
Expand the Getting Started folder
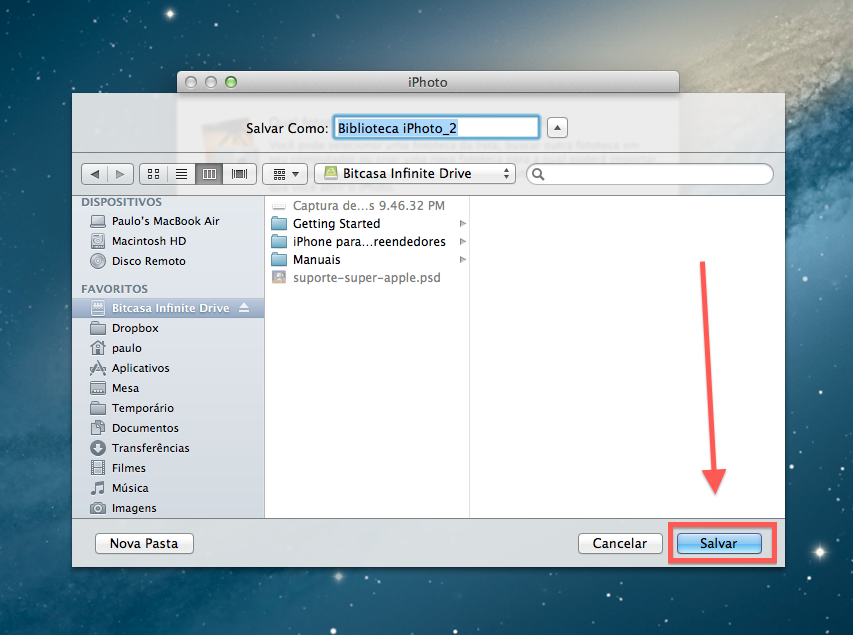click(463, 224)
